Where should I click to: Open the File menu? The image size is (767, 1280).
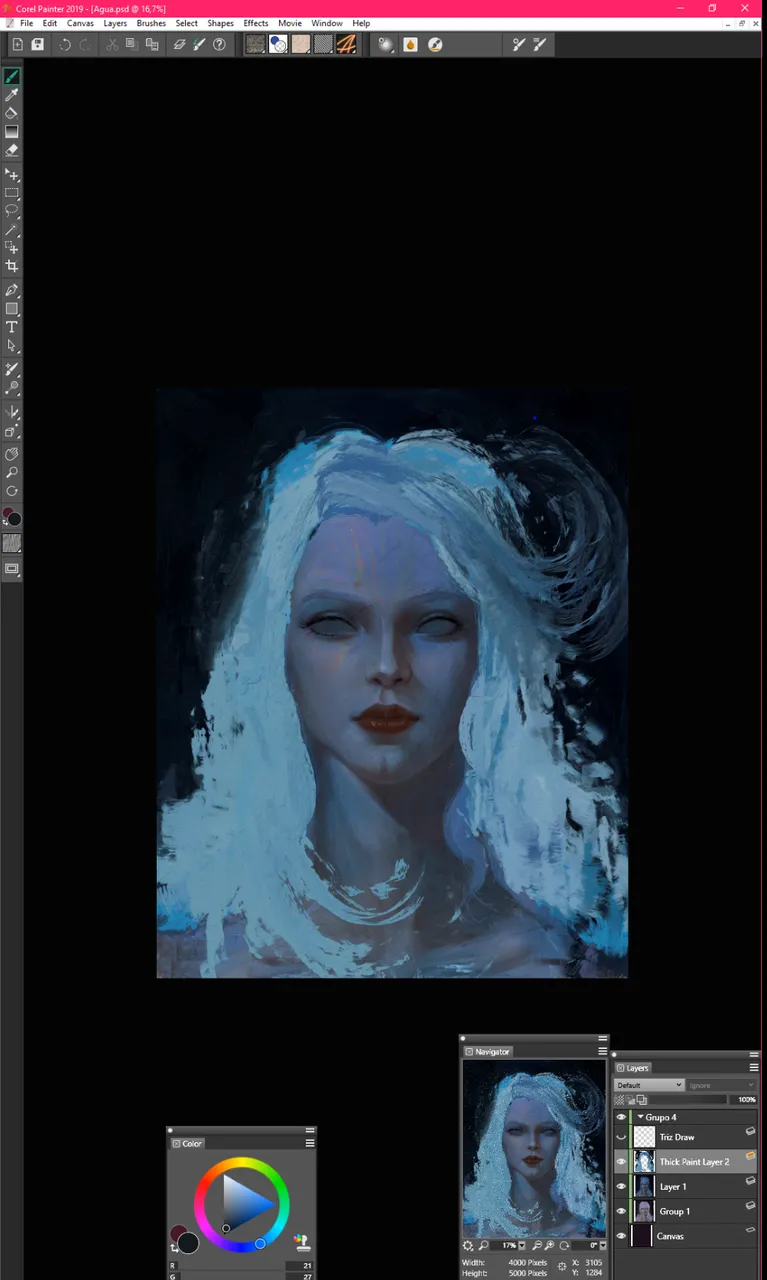(x=26, y=23)
